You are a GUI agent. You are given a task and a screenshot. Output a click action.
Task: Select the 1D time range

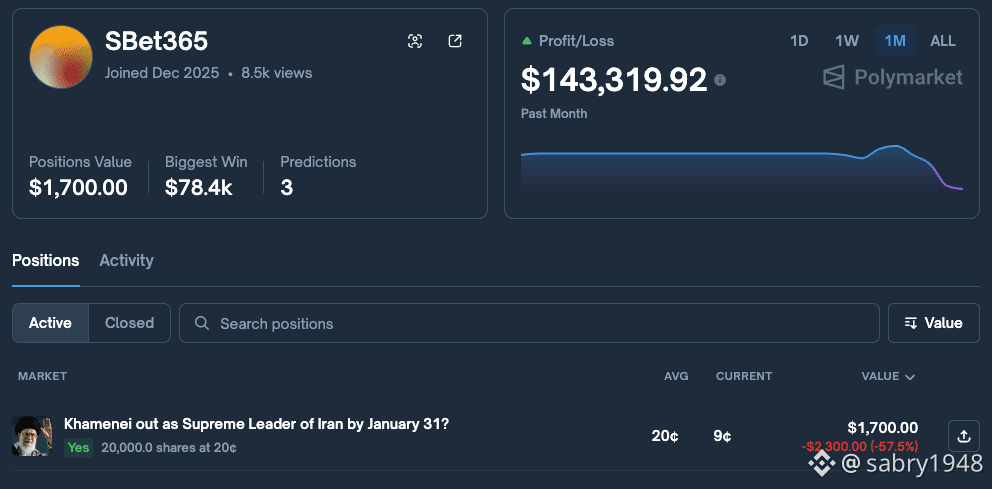click(799, 41)
